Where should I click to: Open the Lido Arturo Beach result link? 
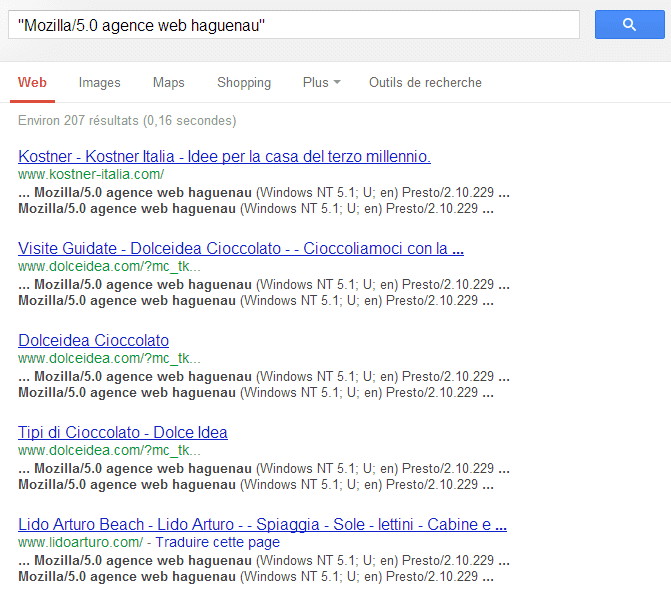[262, 525]
